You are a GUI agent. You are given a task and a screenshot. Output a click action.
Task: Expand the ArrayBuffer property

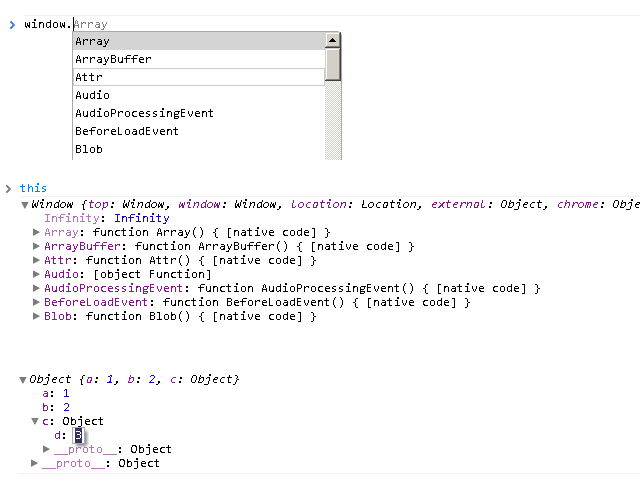coord(36,246)
